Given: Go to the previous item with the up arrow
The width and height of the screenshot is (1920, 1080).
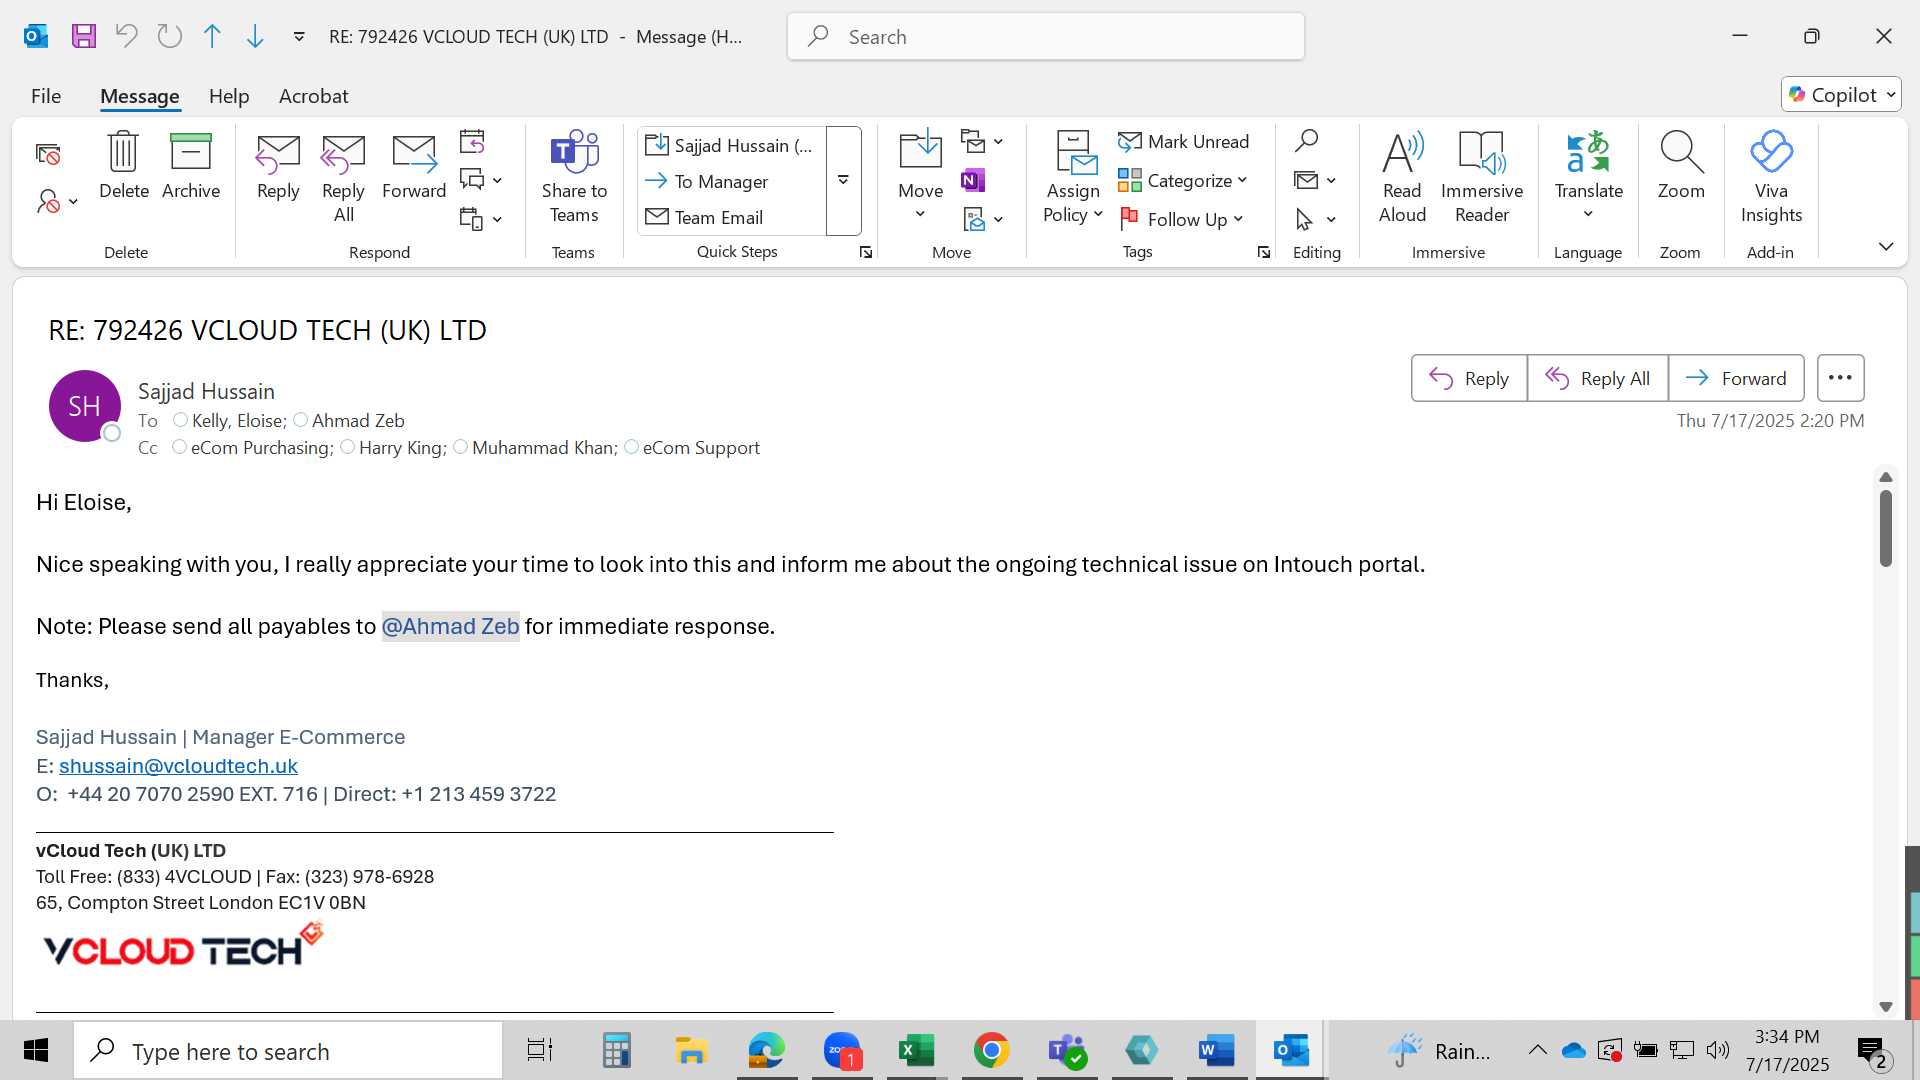Looking at the screenshot, I should 212,37.
